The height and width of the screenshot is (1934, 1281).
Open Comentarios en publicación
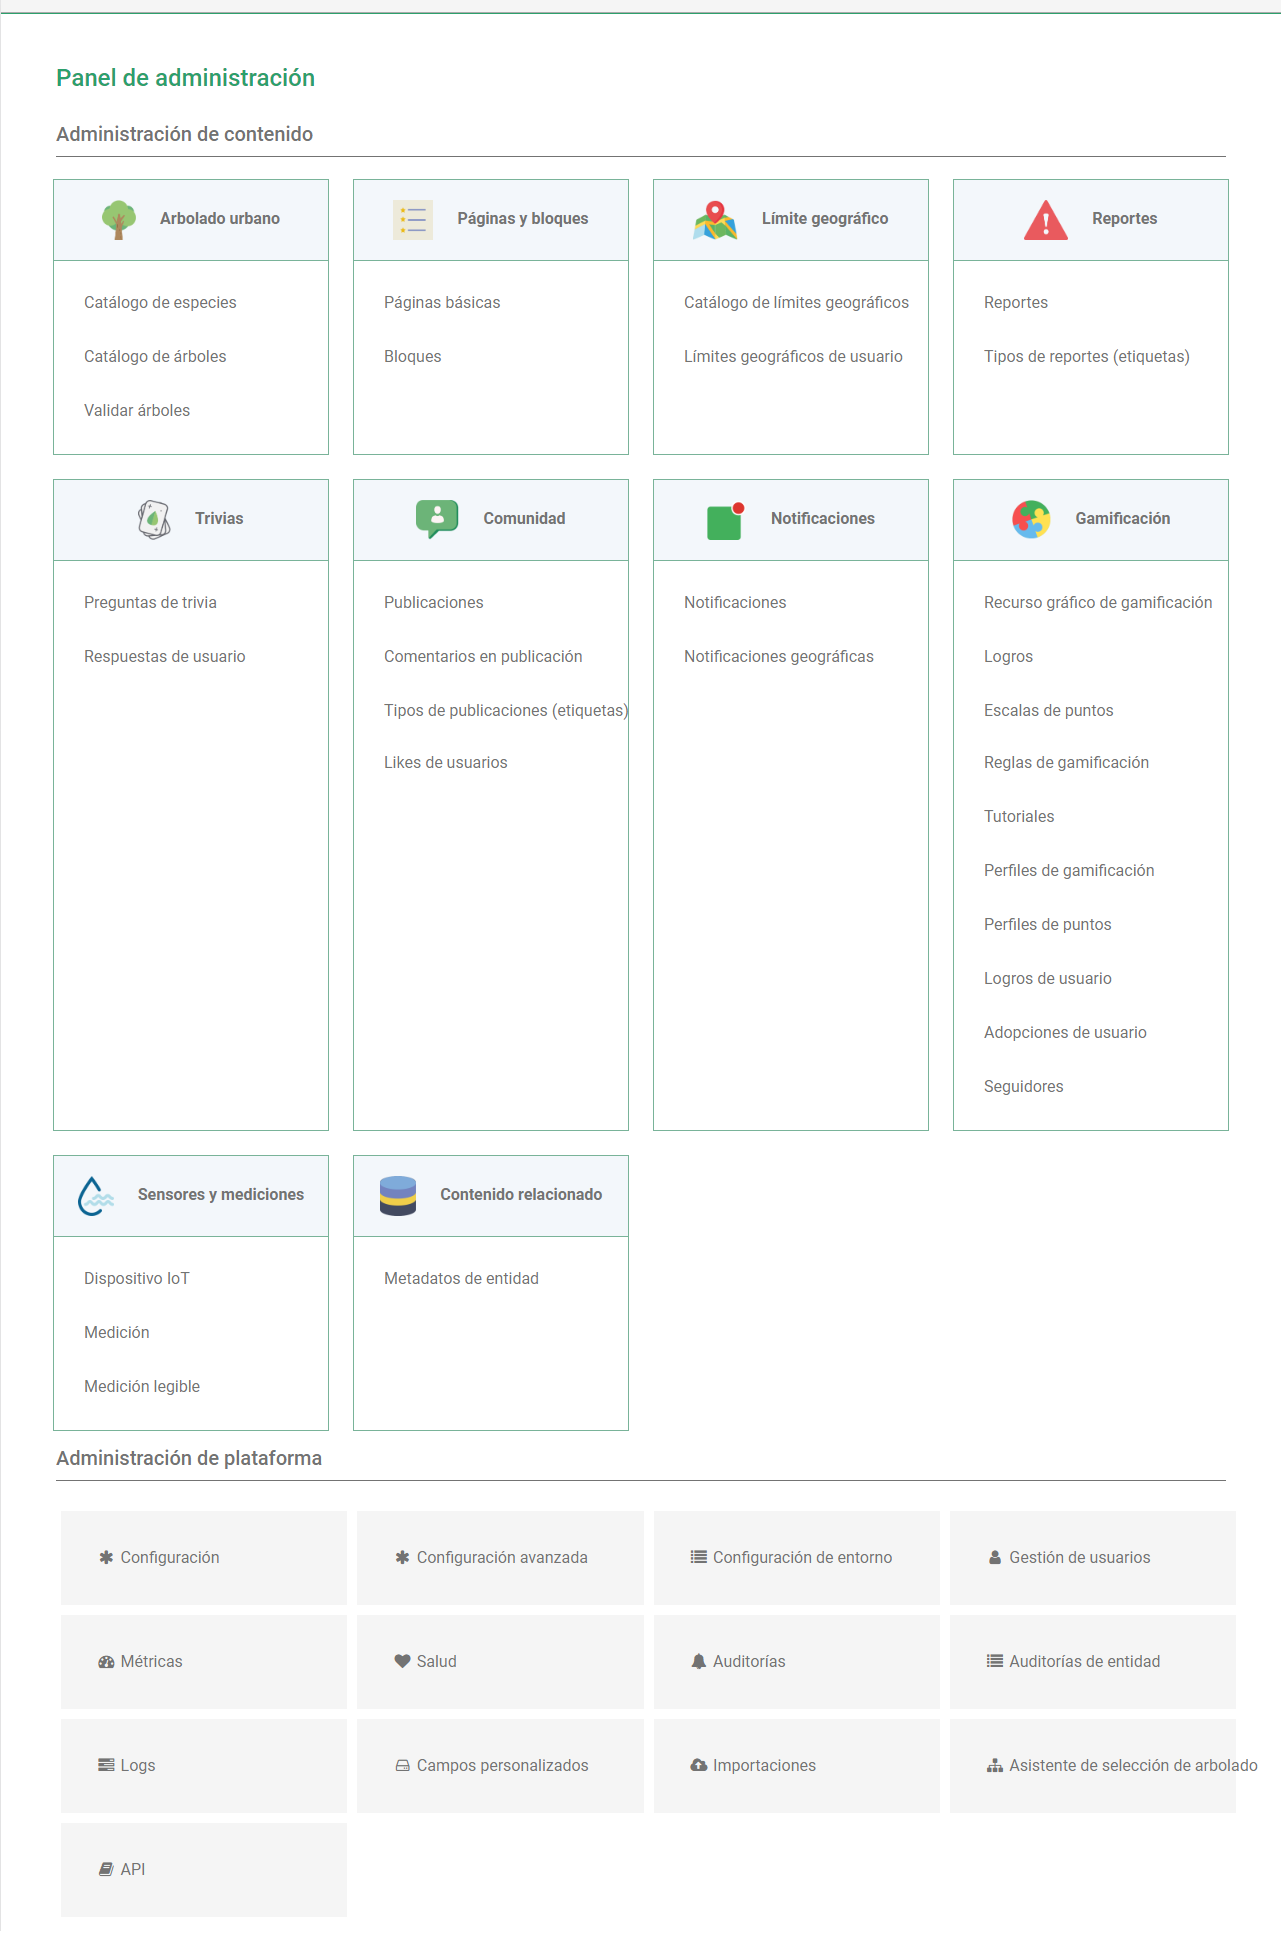[x=483, y=656]
